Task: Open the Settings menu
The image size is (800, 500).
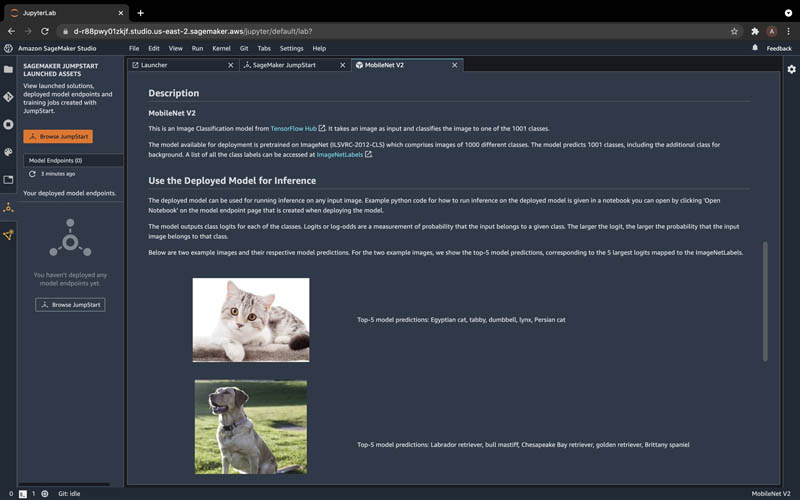Action: (291, 48)
